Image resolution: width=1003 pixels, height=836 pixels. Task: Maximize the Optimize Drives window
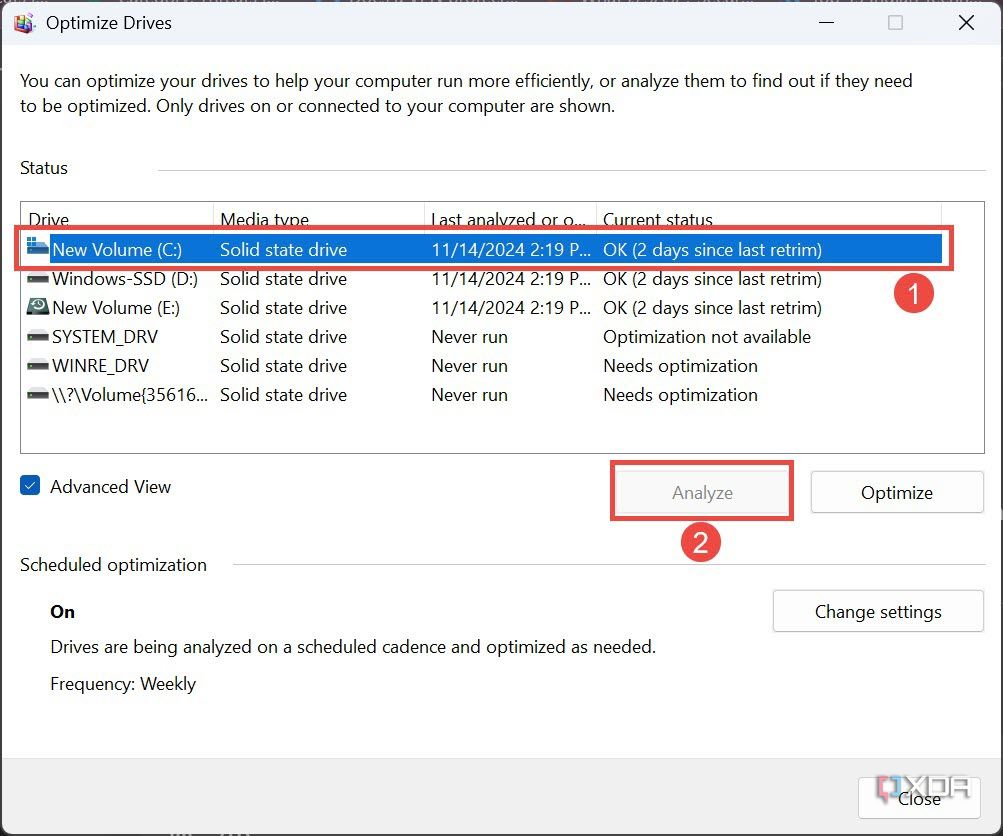895,23
